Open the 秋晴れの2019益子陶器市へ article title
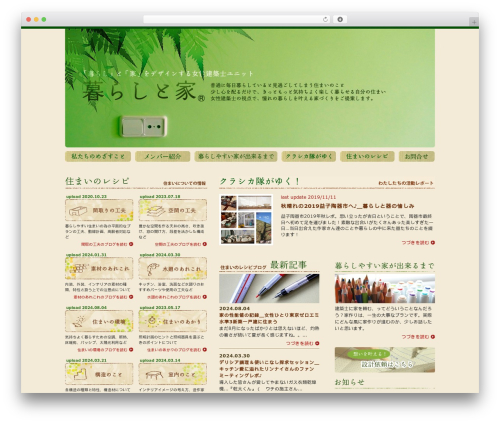Viewport: 500px width, 423px height. (347, 206)
